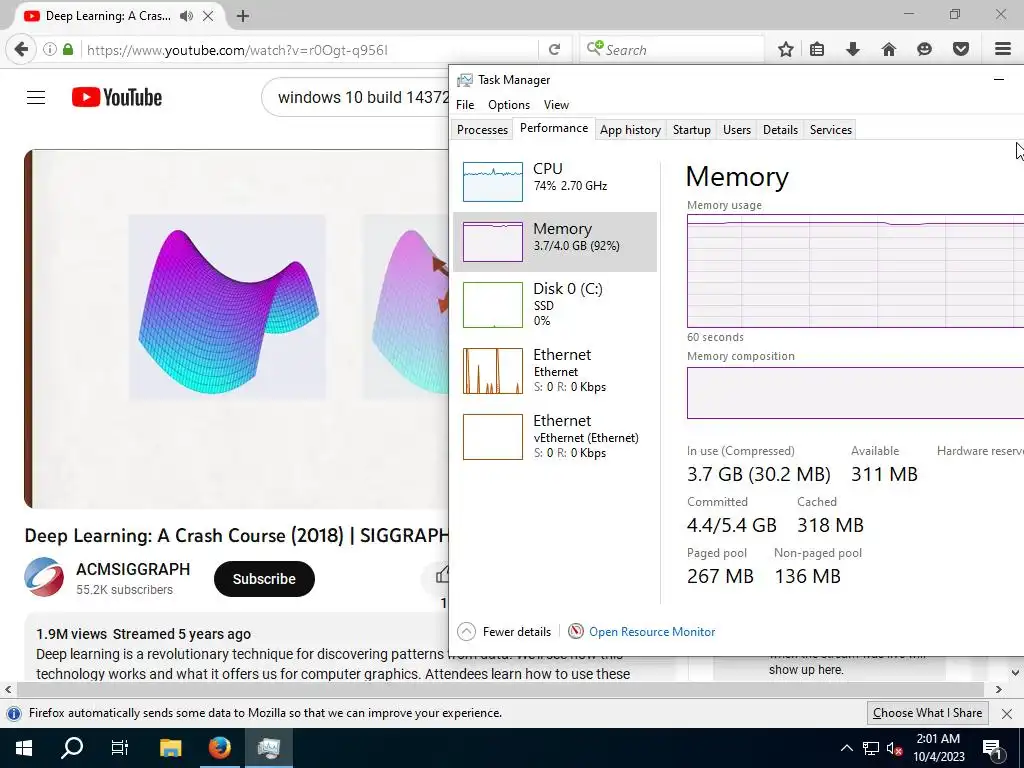Click the Open Resource Monitor icon

[575, 632]
